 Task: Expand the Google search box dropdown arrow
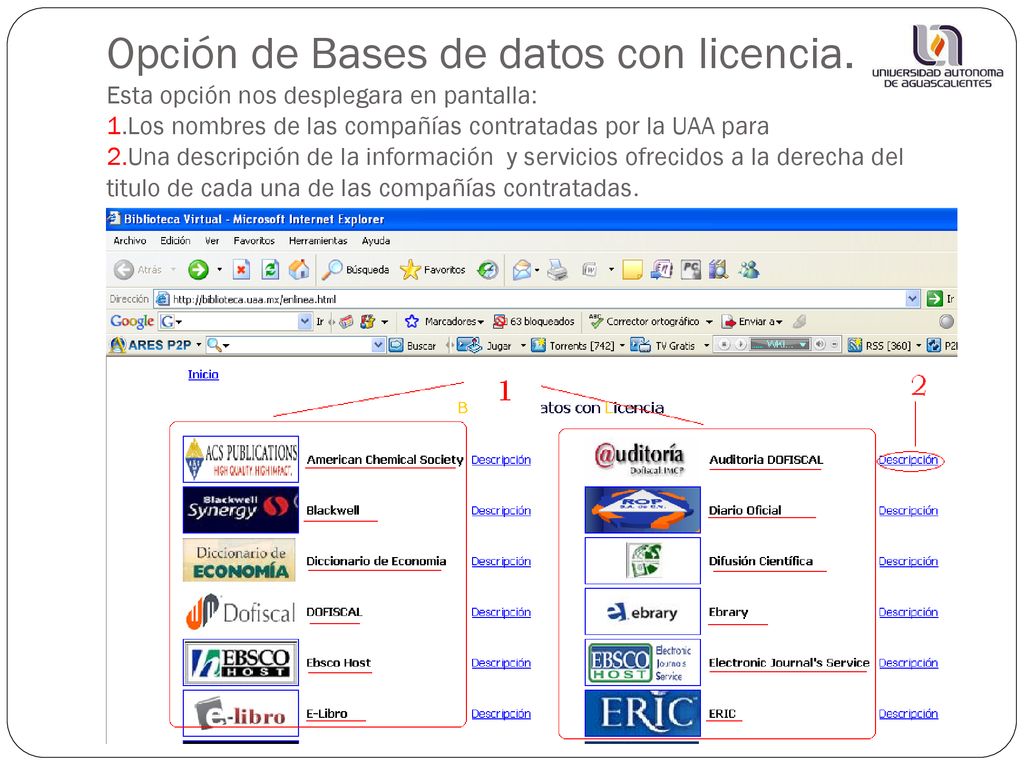pyautogui.click(x=305, y=321)
